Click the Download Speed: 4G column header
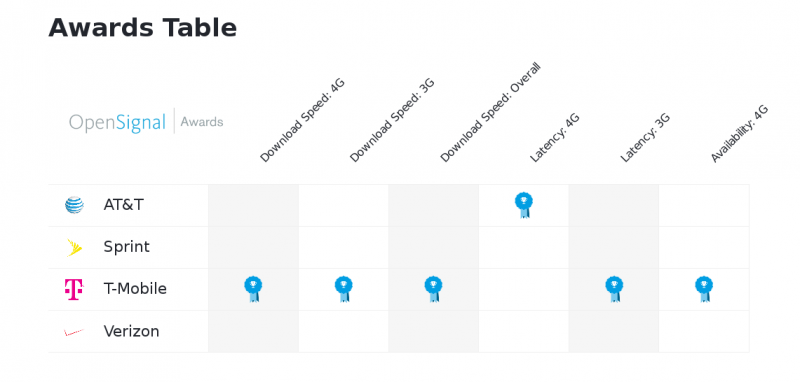This screenshot has width=800, height=382. [302, 121]
